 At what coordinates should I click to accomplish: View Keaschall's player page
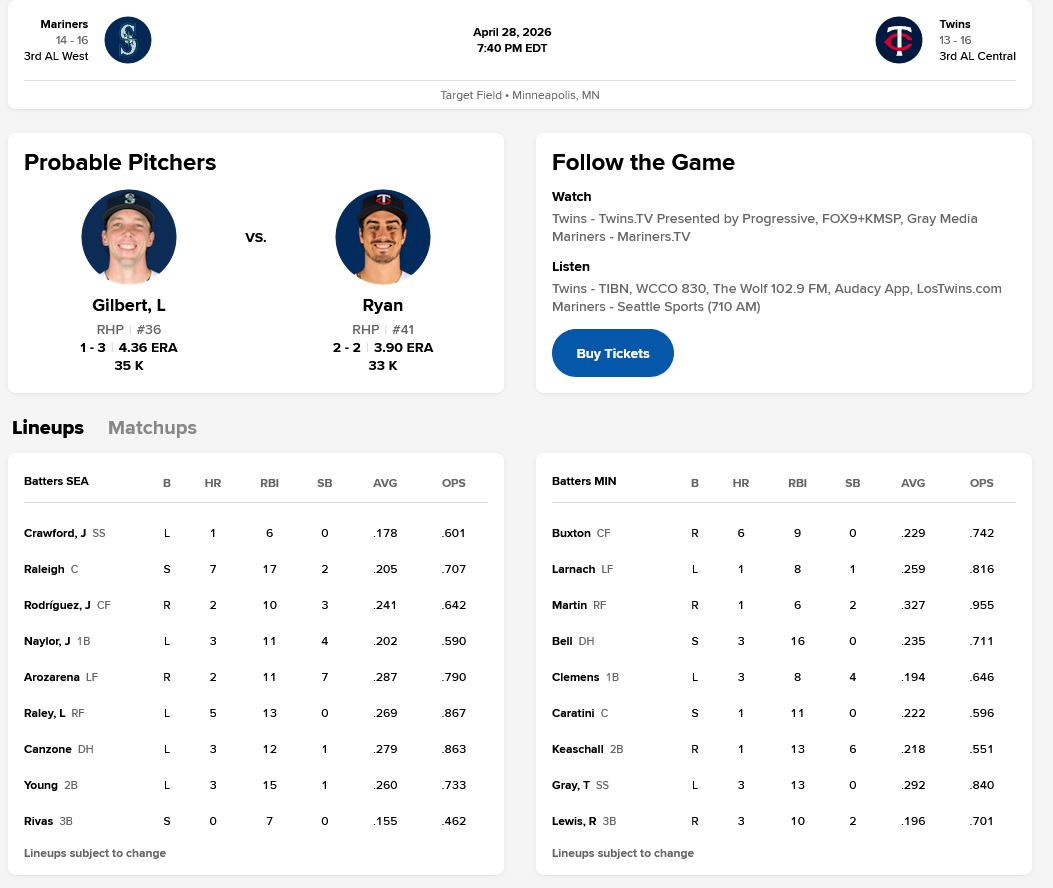click(x=575, y=749)
